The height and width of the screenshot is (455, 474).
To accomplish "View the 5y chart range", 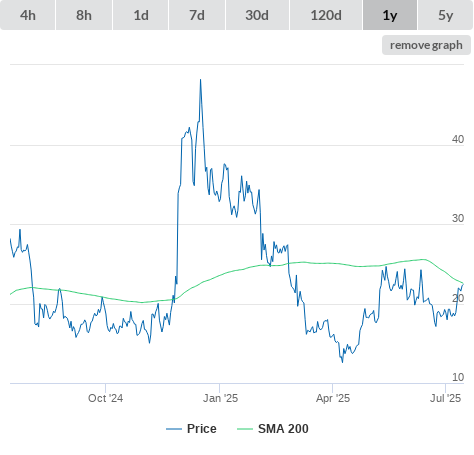I will point(446,15).
